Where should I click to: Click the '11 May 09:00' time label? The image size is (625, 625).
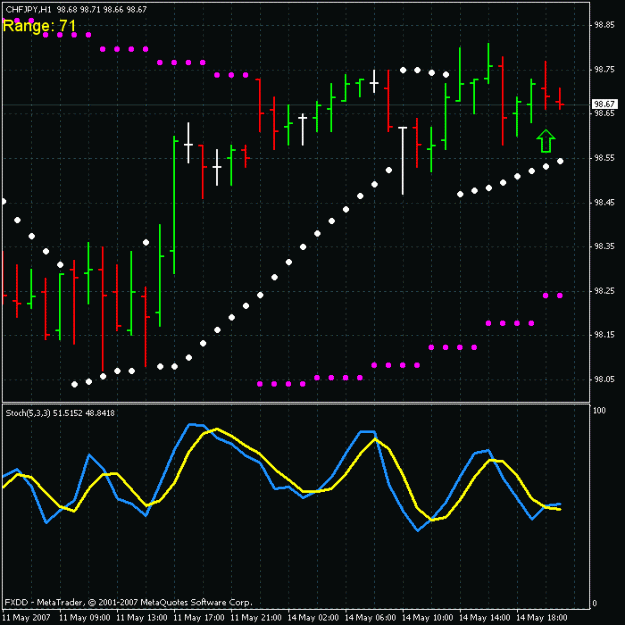[x=85, y=617]
